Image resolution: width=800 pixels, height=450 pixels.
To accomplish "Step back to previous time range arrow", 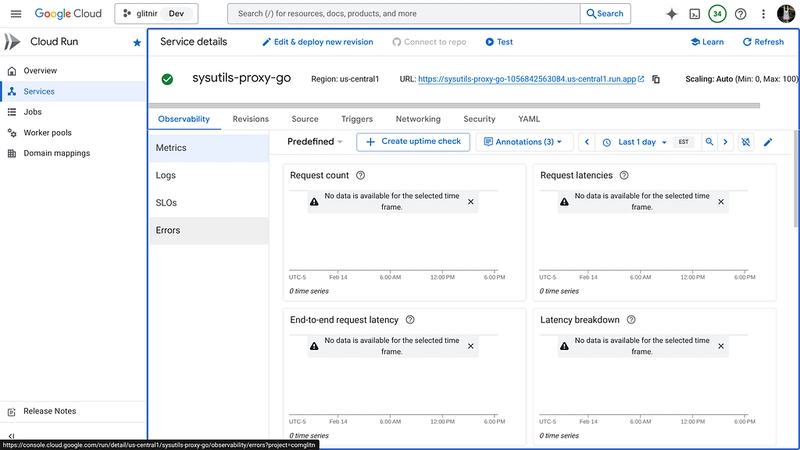I will 587,142.
